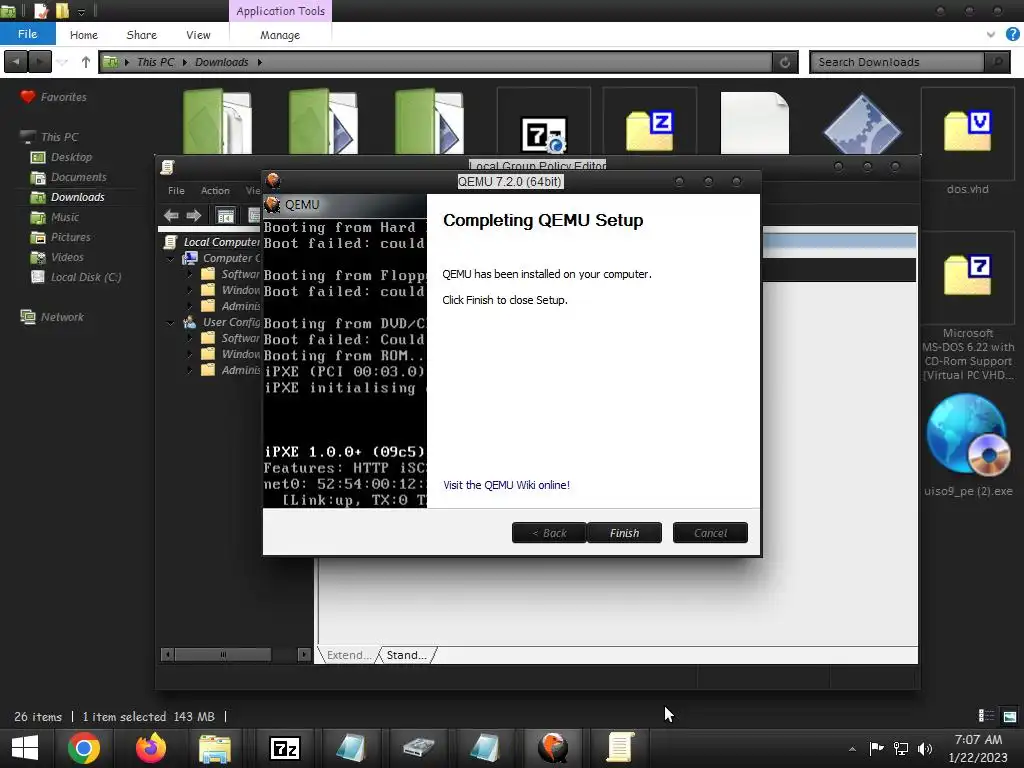The image size is (1024, 768).
Task: Click the Explorer Back navigation arrow
Action: coord(16,62)
